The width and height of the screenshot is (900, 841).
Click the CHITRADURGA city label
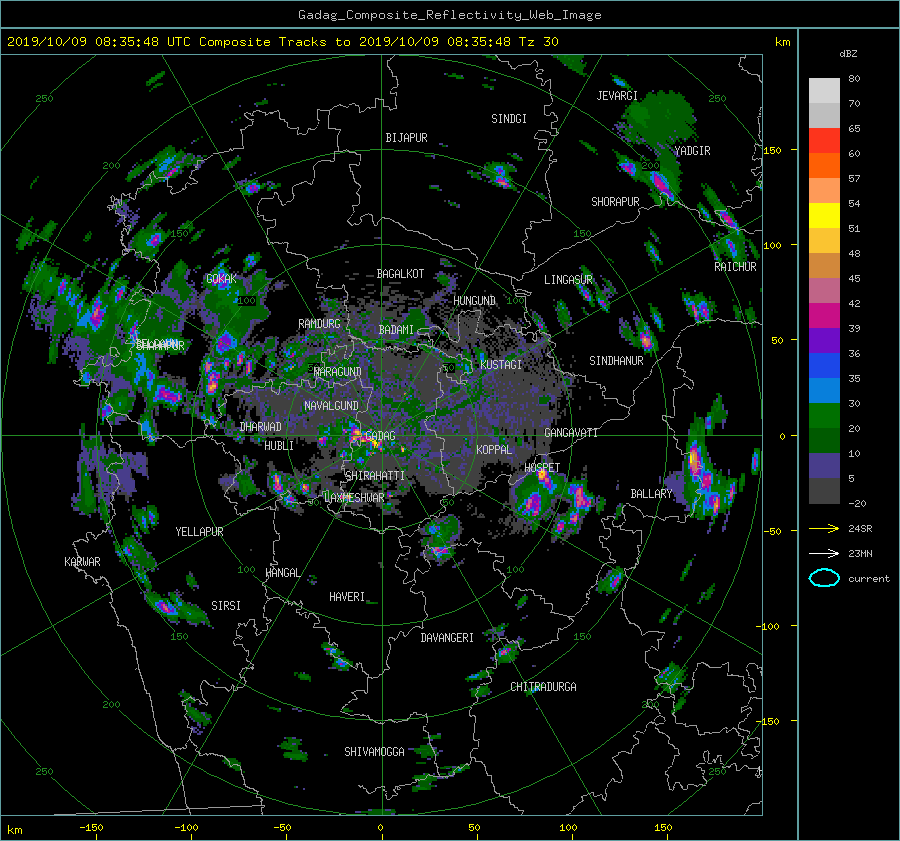click(543, 687)
